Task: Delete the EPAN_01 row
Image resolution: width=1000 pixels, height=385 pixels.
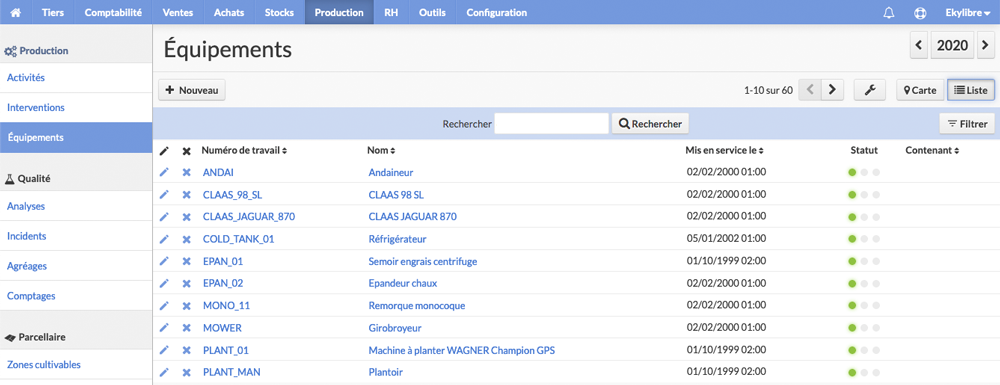Action: tap(186, 261)
